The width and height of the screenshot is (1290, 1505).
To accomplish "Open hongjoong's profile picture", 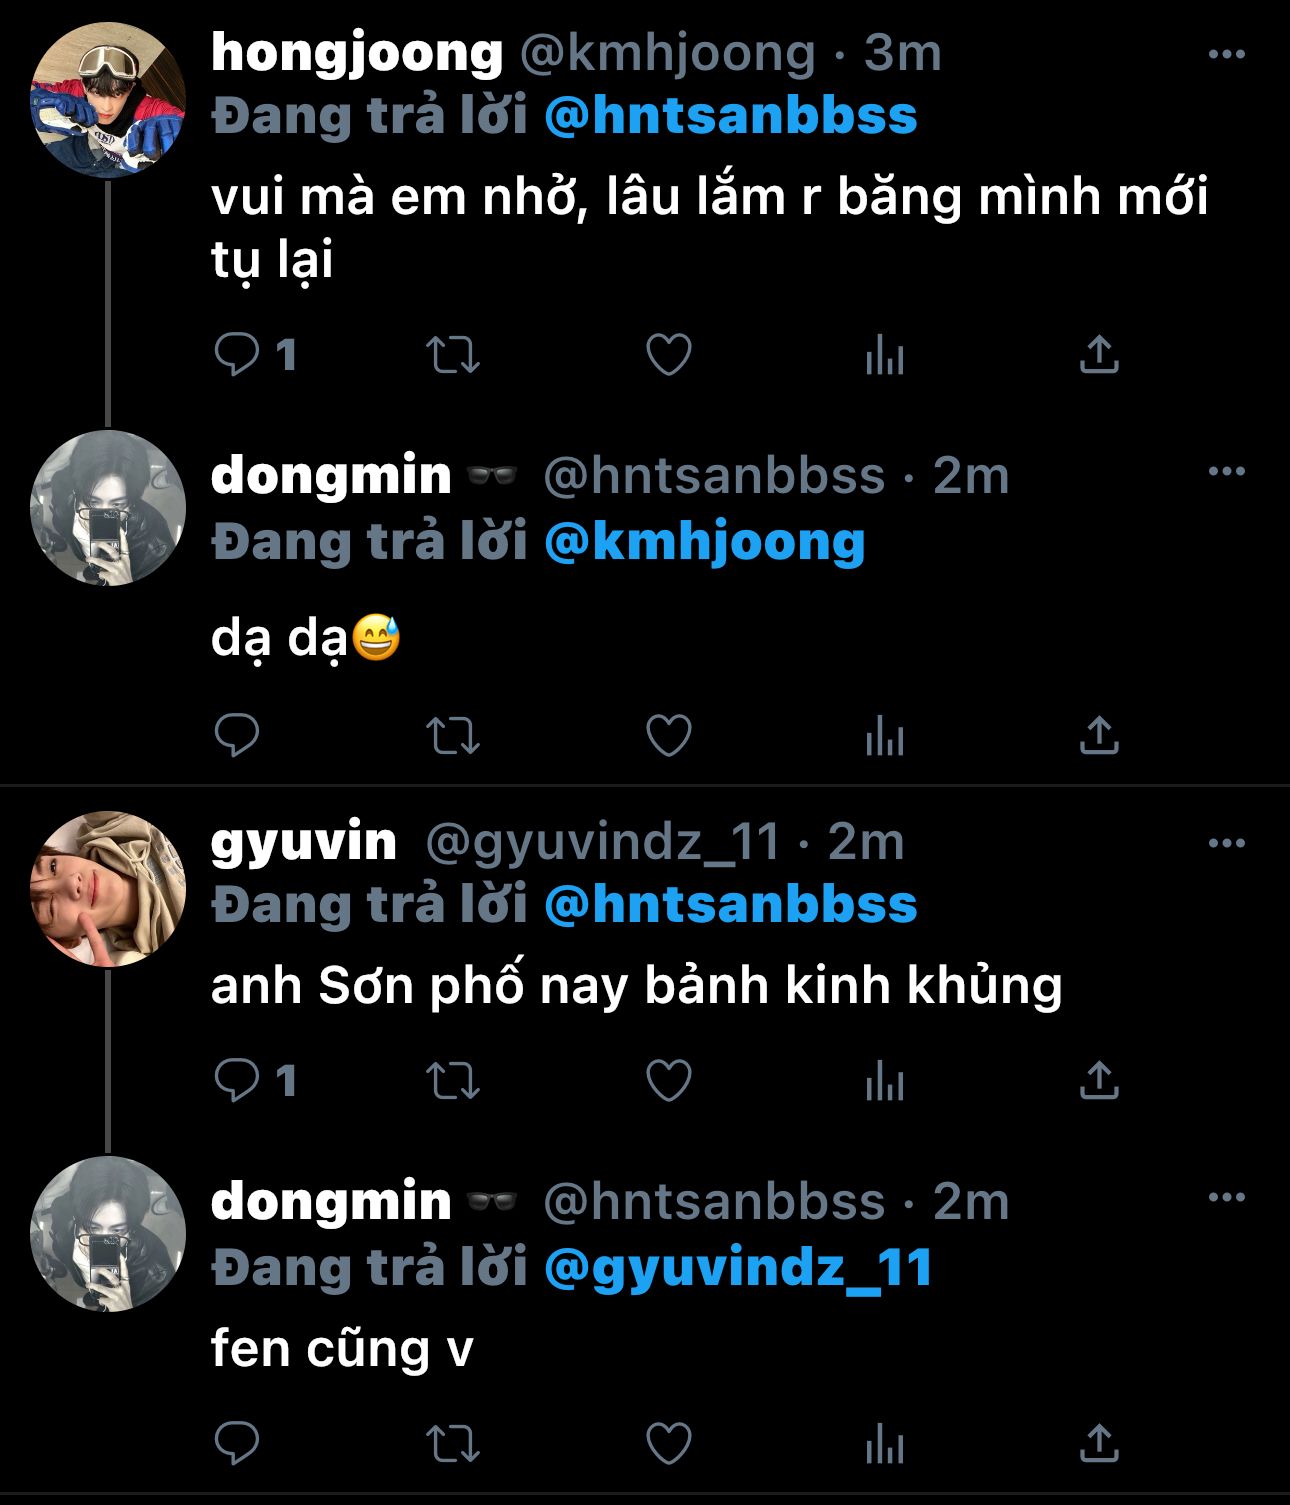I will (x=109, y=100).
